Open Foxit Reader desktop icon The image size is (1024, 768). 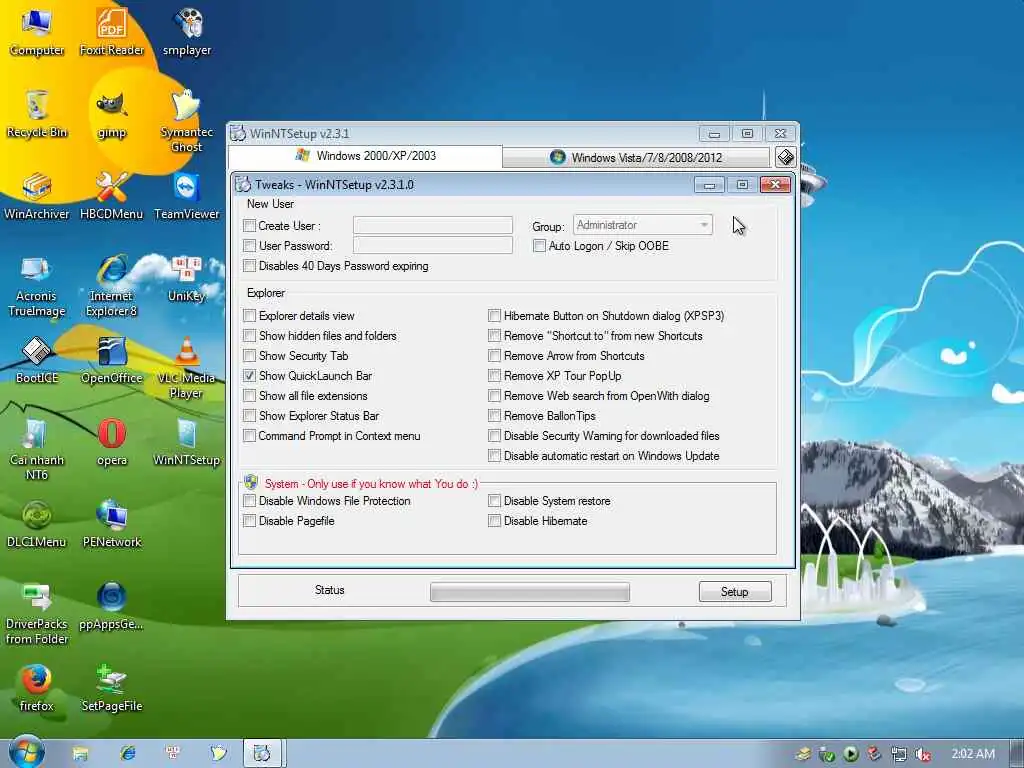(x=112, y=31)
